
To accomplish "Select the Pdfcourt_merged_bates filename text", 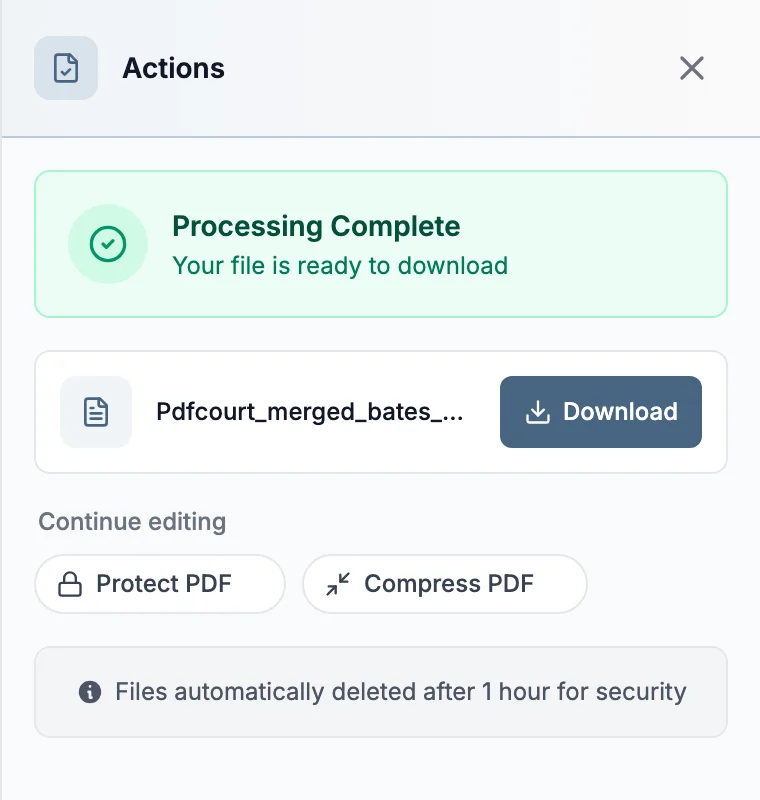I will click(x=310, y=412).
